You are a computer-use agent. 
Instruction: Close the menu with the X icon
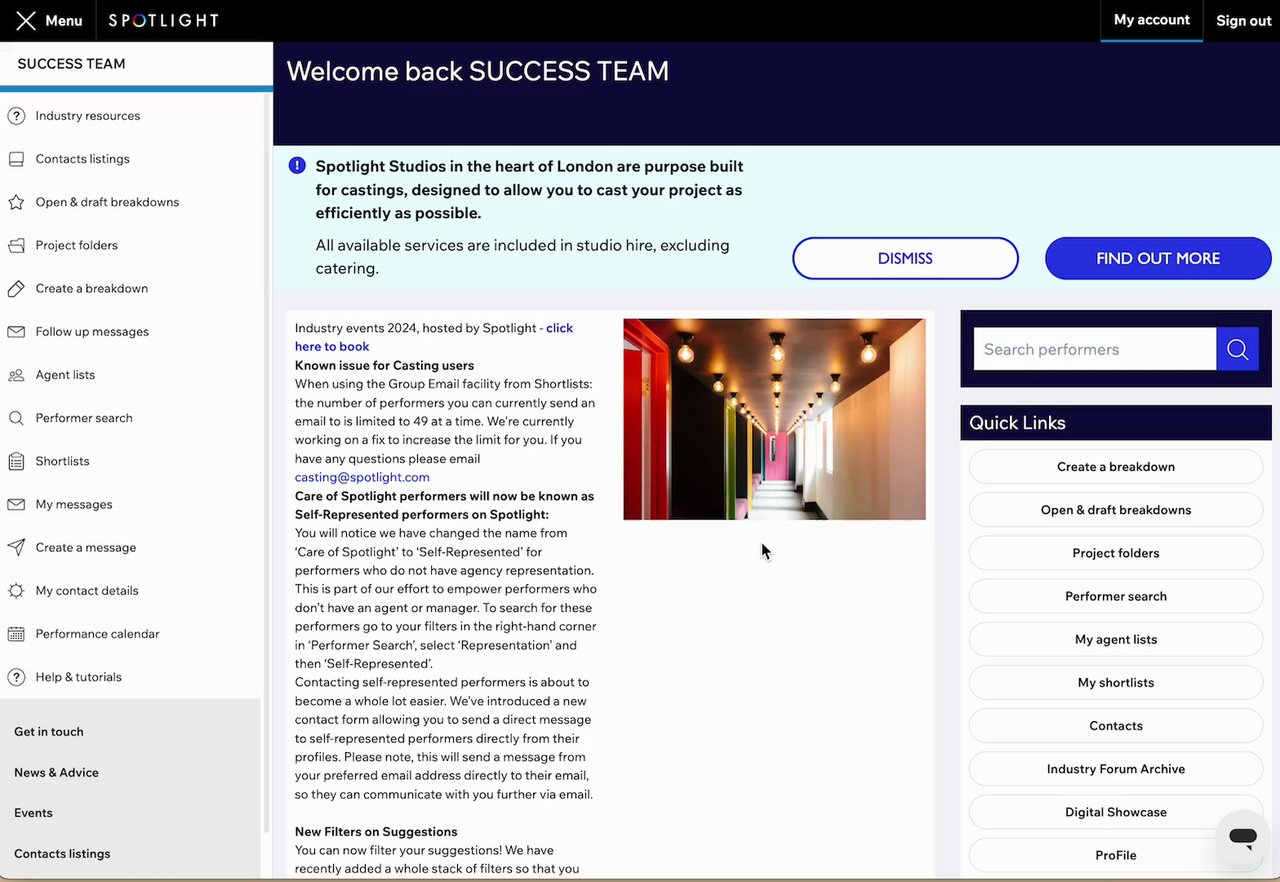pyautogui.click(x=26, y=20)
